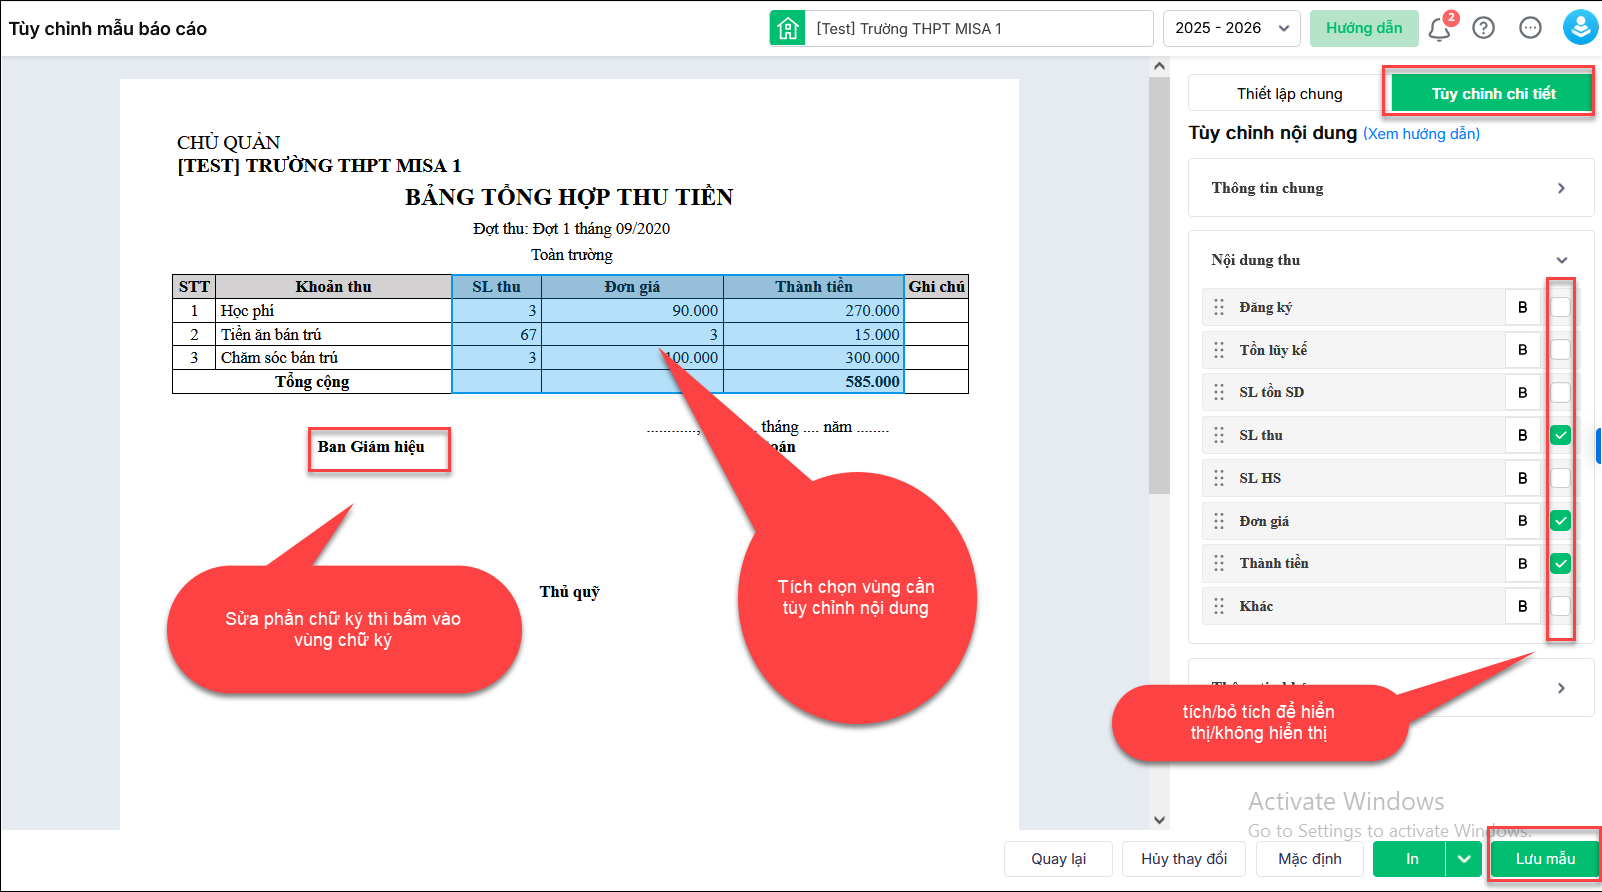This screenshot has width=1602, height=892.
Task: Enable the Đăng ký checkbox
Action: point(1560,307)
